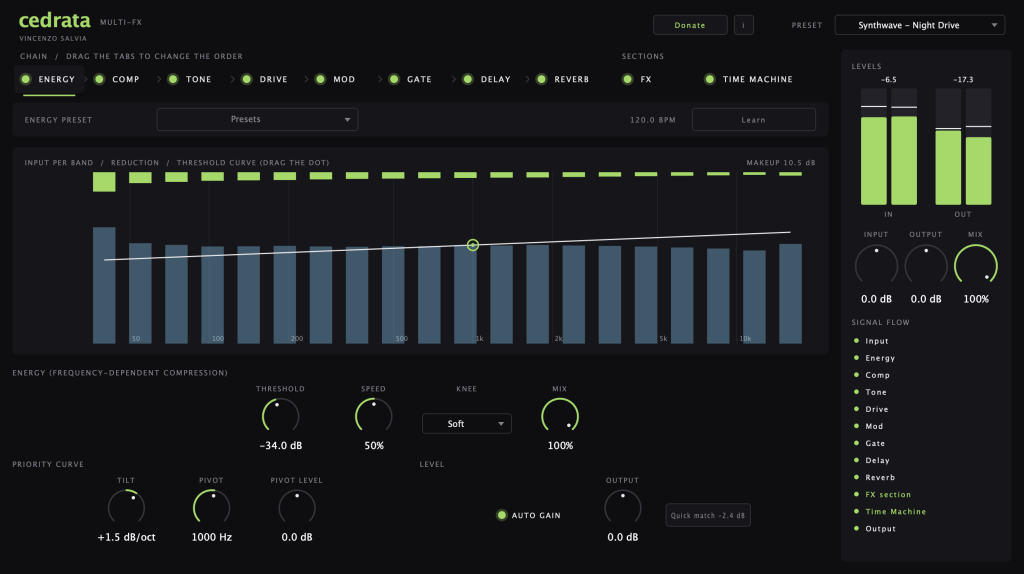1024x574 pixels.
Task: Toggle the GATE module power dot
Action: click(394, 79)
